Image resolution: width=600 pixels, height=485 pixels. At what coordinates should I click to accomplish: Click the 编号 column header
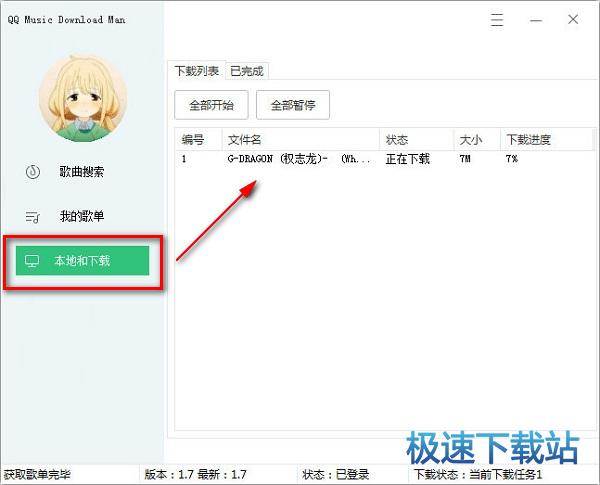tap(198, 140)
